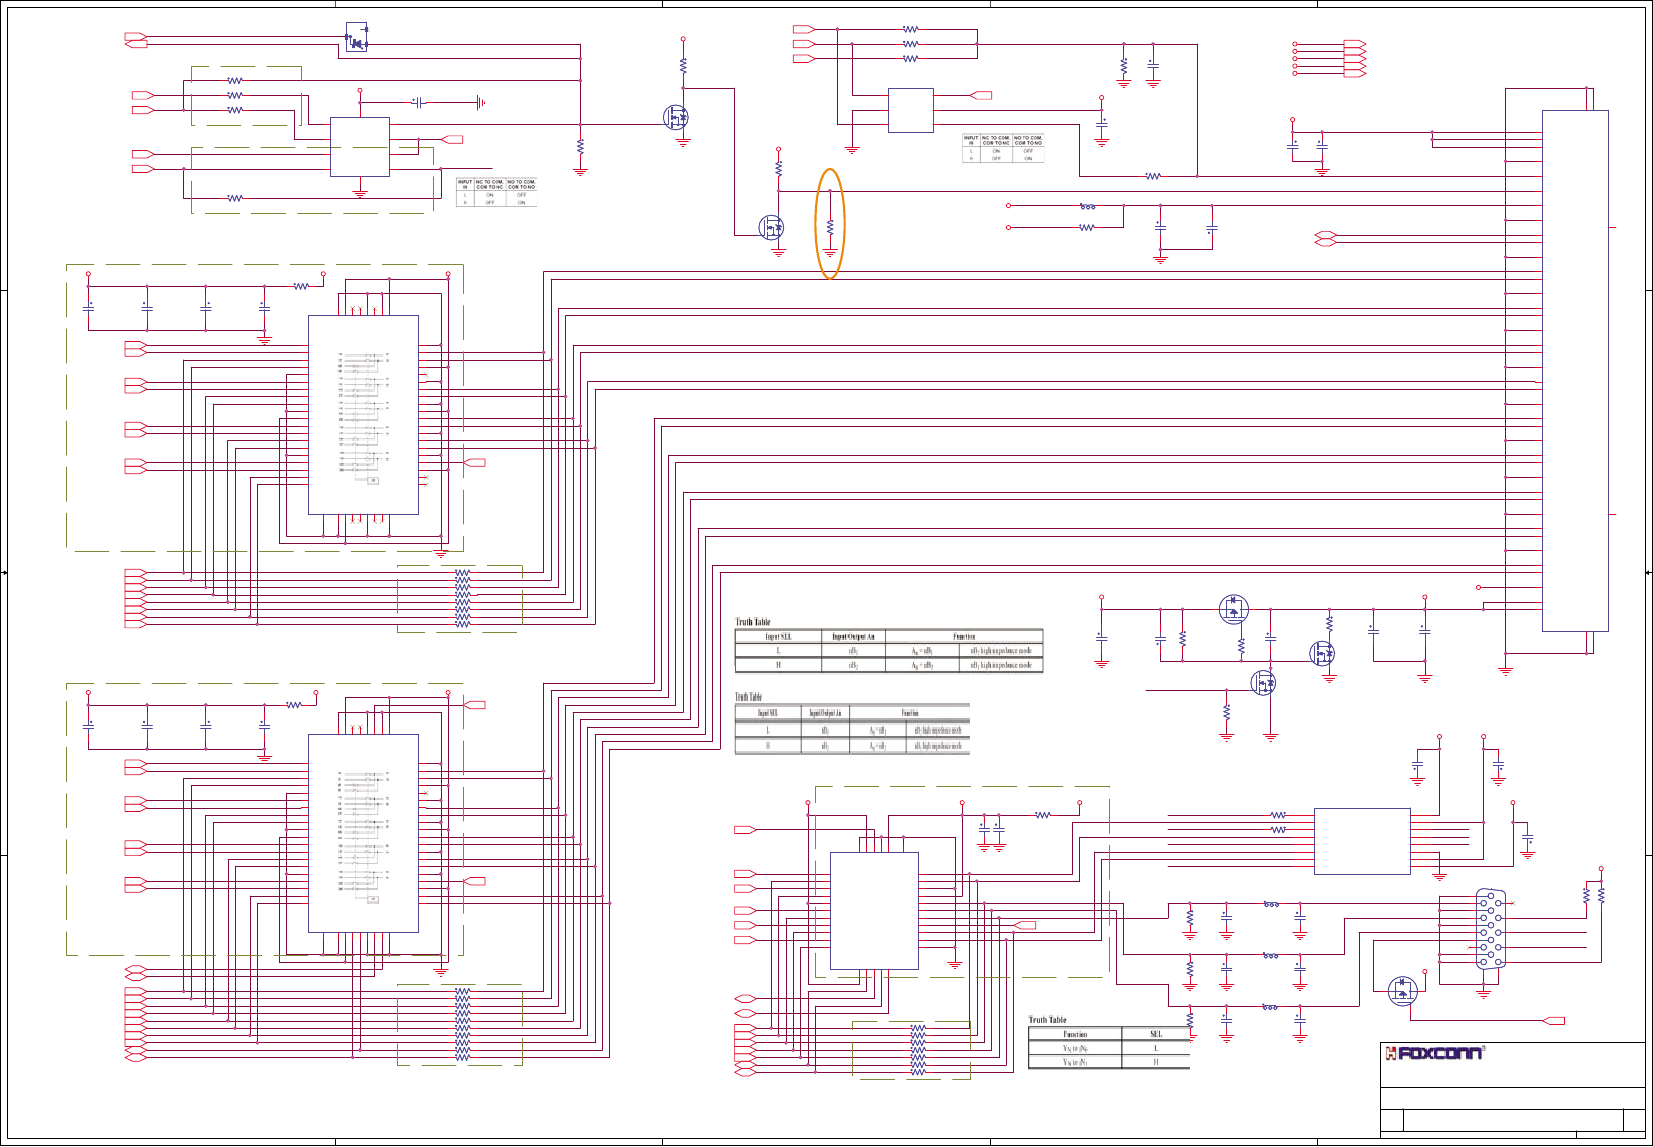Click the lower-left large multiplexer IC body

[x=363, y=833]
